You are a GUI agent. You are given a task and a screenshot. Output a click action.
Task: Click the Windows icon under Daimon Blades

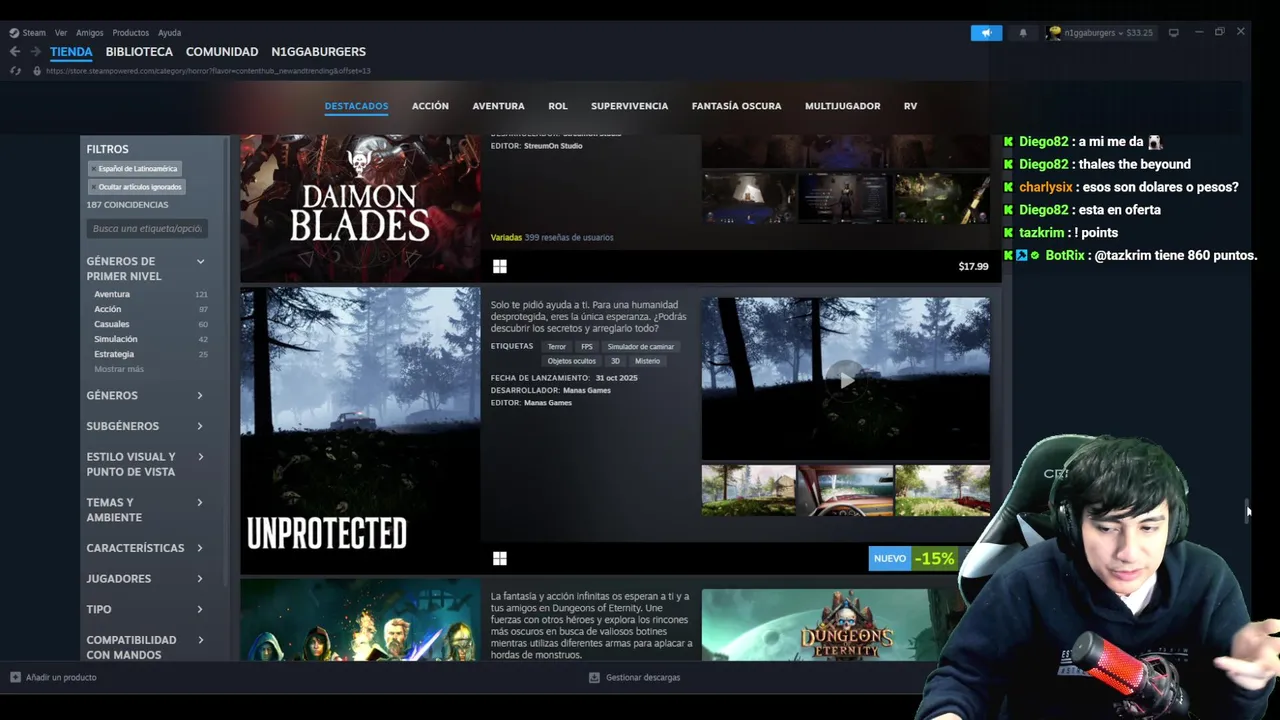[x=500, y=266]
